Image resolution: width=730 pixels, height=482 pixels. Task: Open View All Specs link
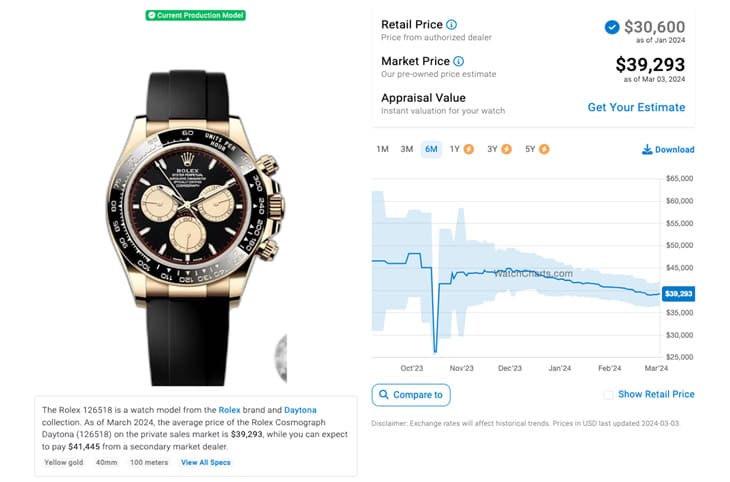206,462
